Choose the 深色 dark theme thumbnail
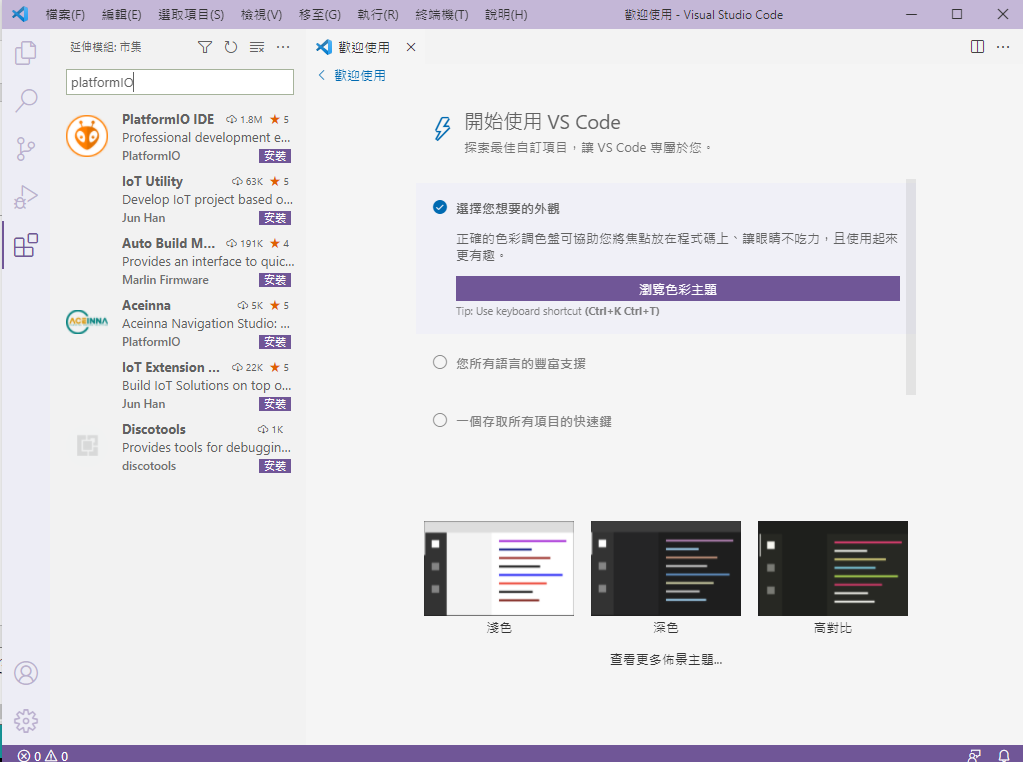Viewport: 1023px width, 762px height. pyautogui.click(x=666, y=568)
